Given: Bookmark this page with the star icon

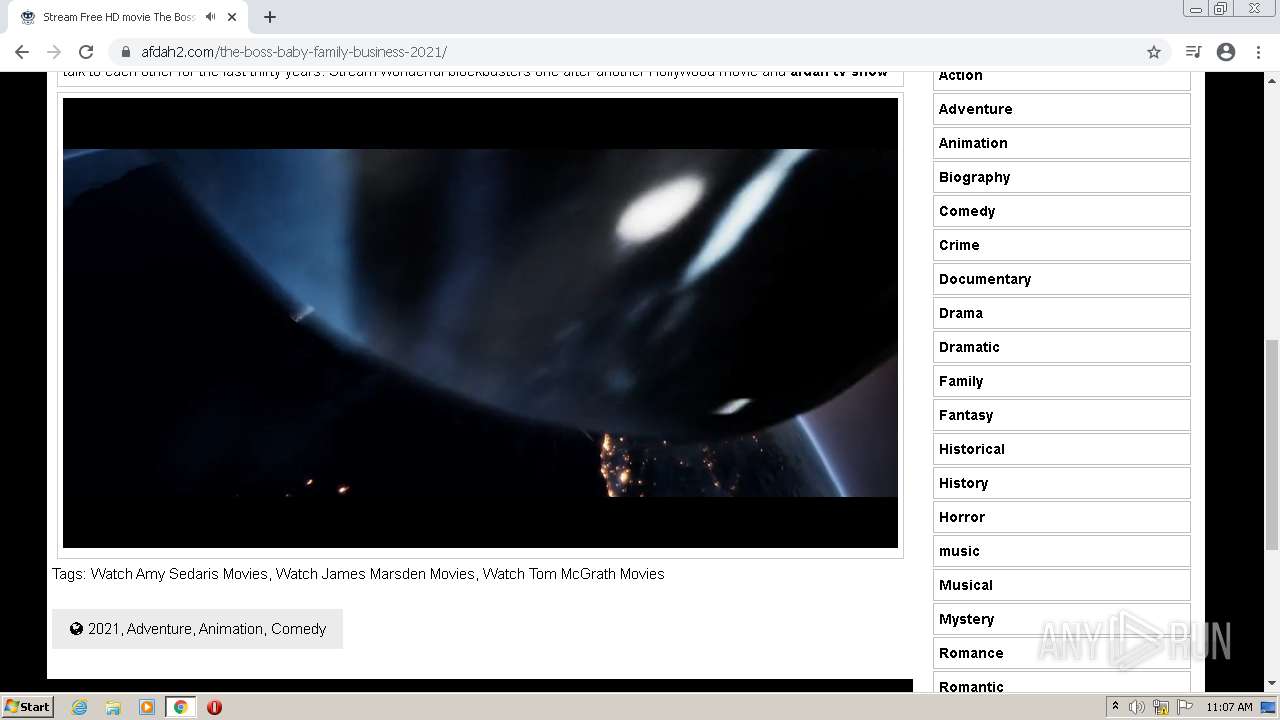Looking at the screenshot, I should (1154, 52).
